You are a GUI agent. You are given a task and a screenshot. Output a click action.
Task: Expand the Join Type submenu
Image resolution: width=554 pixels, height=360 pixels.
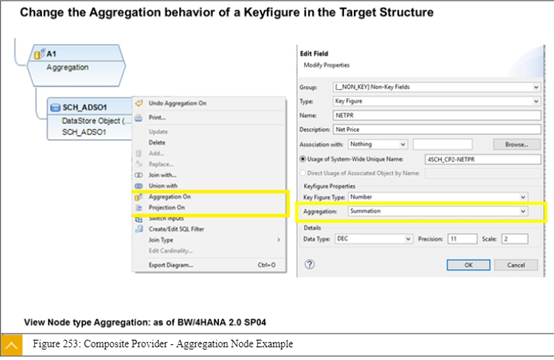[x=278, y=240]
